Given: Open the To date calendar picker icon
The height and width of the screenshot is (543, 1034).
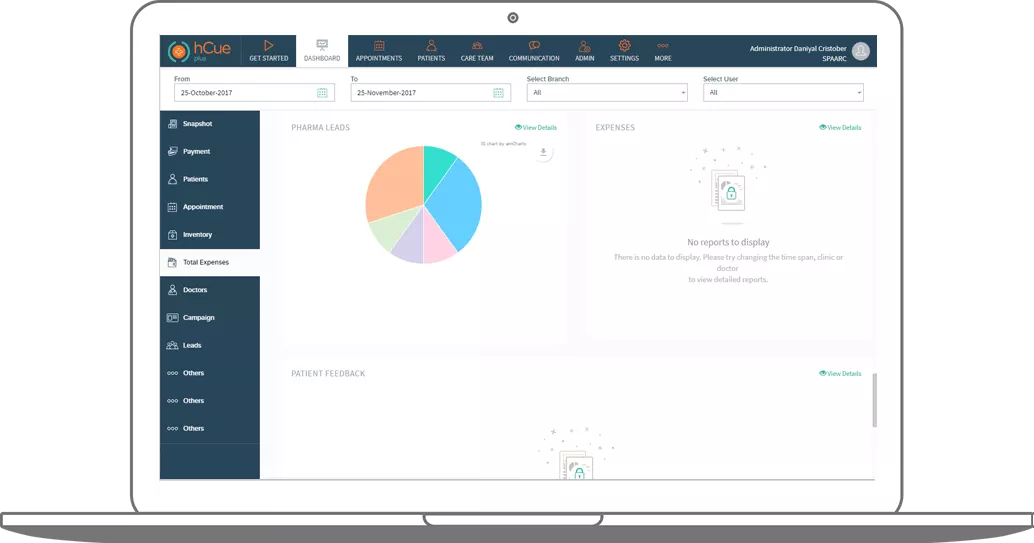Looking at the screenshot, I should pos(499,93).
